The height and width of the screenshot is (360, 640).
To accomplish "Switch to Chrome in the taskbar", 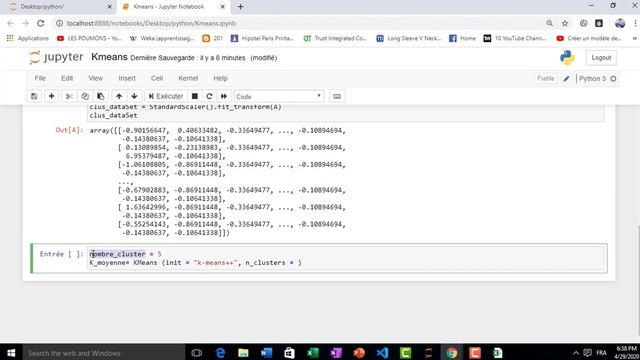I will [x=451, y=353].
